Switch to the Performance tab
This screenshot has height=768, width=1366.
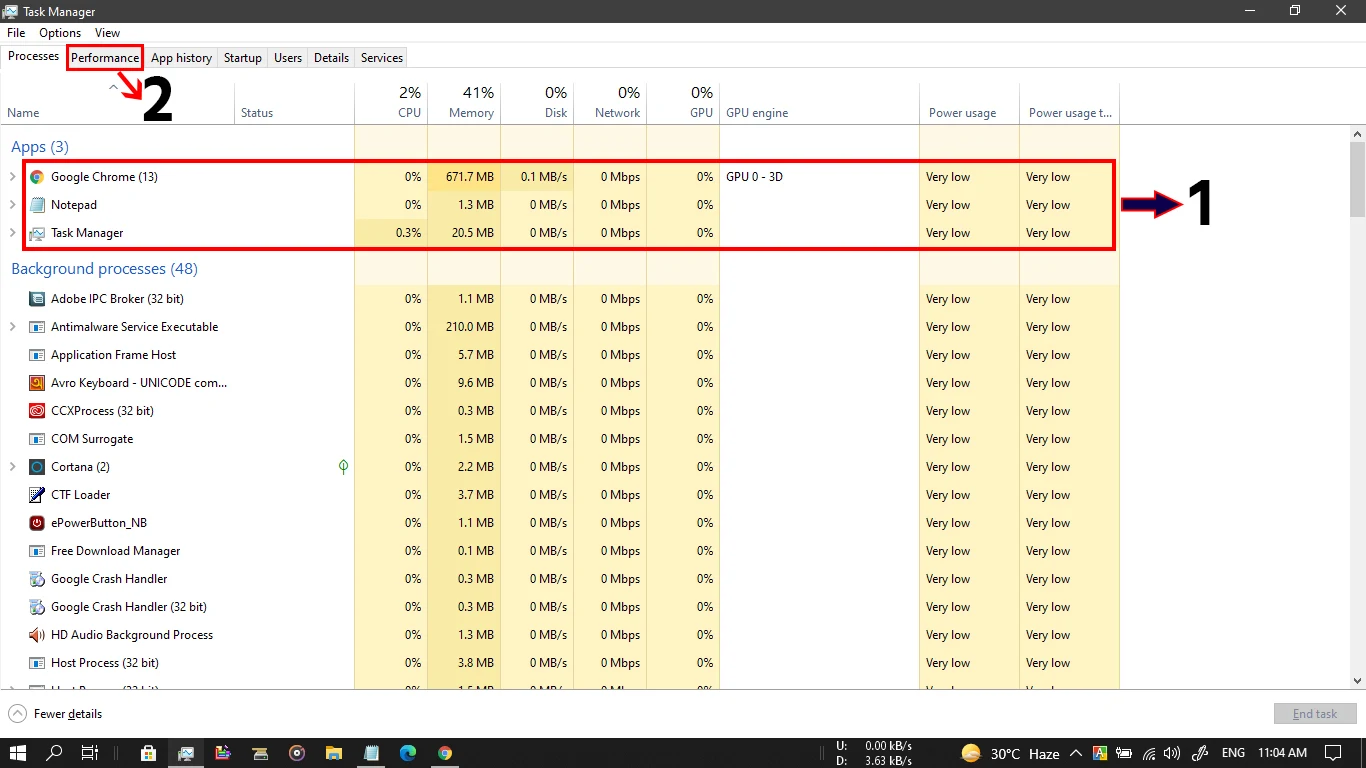tap(105, 58)
